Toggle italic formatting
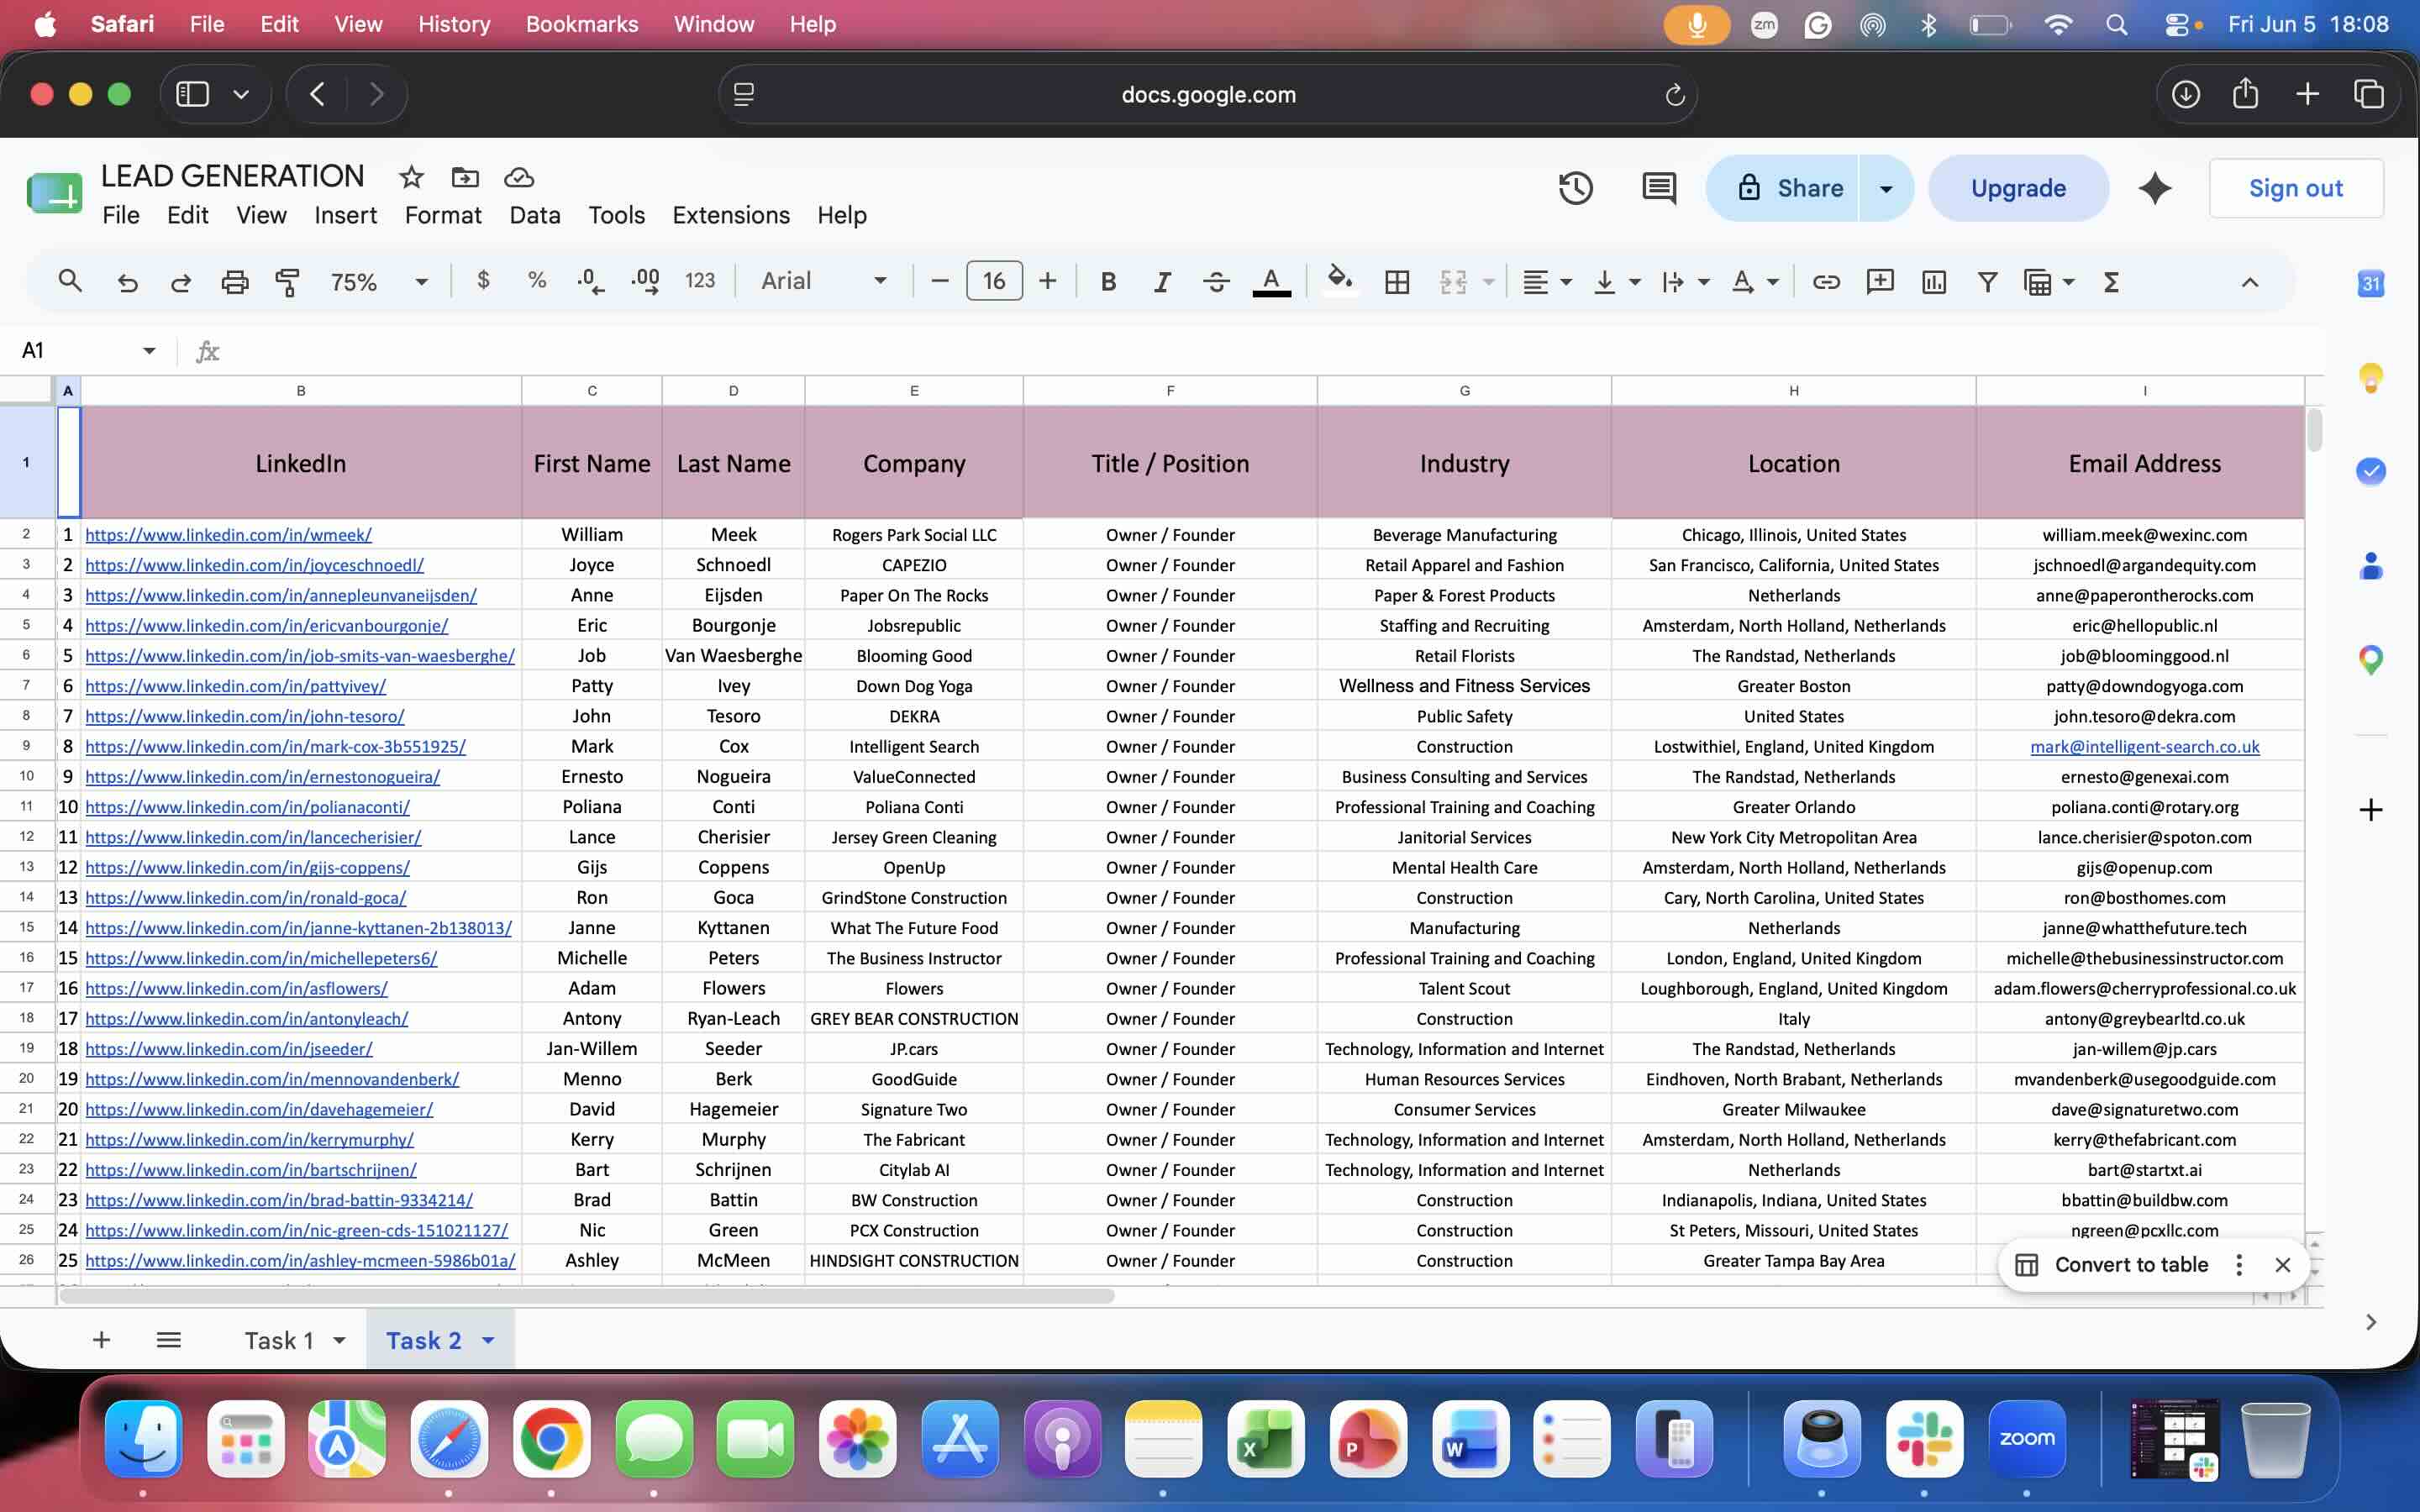The width and height of the screenshot is (2420, 1512). (x=1161, y=282)
